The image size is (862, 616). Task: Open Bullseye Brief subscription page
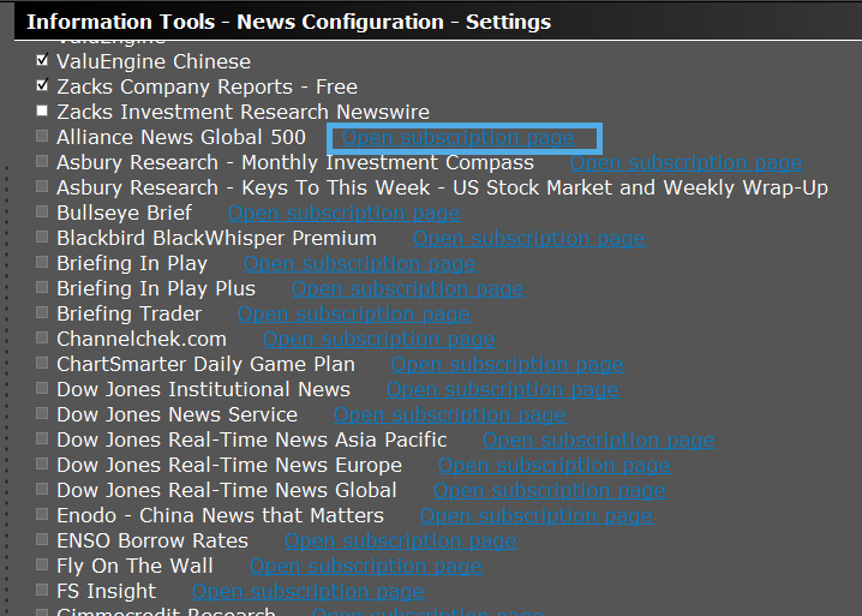[344, 212]
